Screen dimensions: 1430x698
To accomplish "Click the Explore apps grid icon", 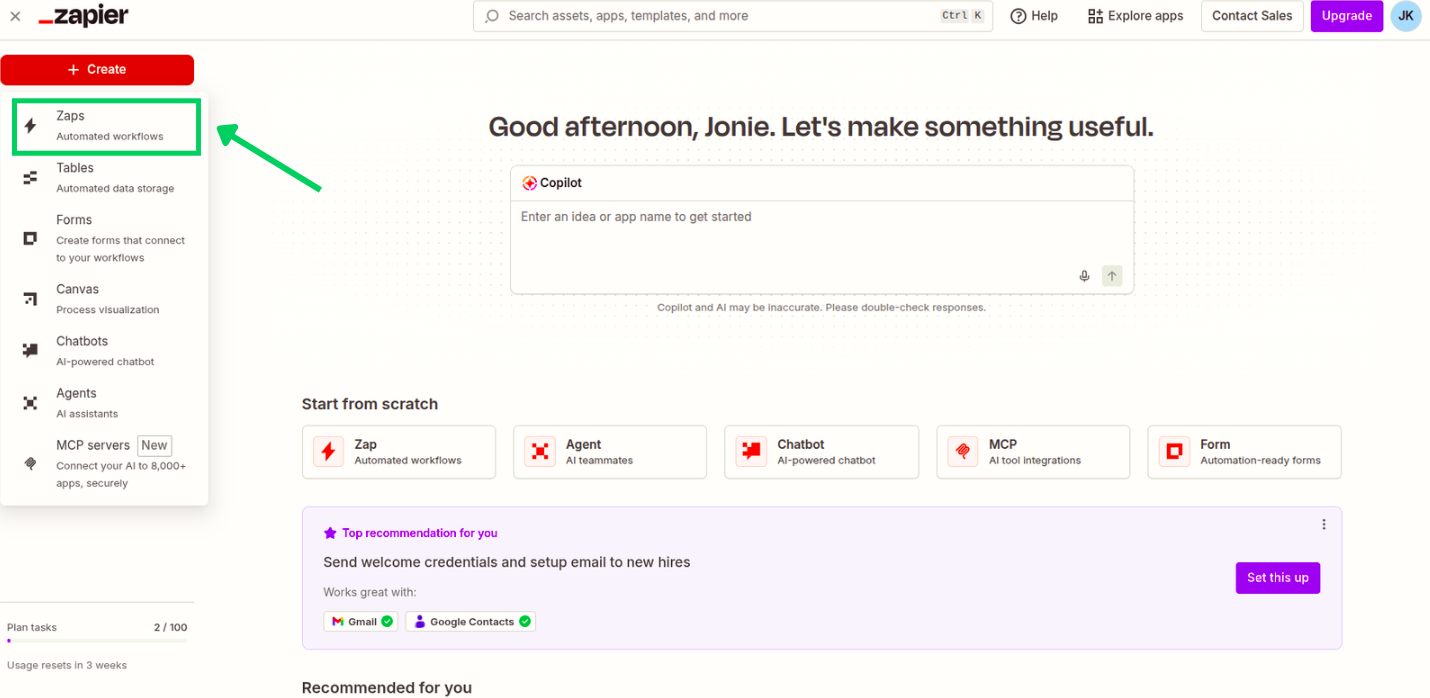I will click(1095, 16).
